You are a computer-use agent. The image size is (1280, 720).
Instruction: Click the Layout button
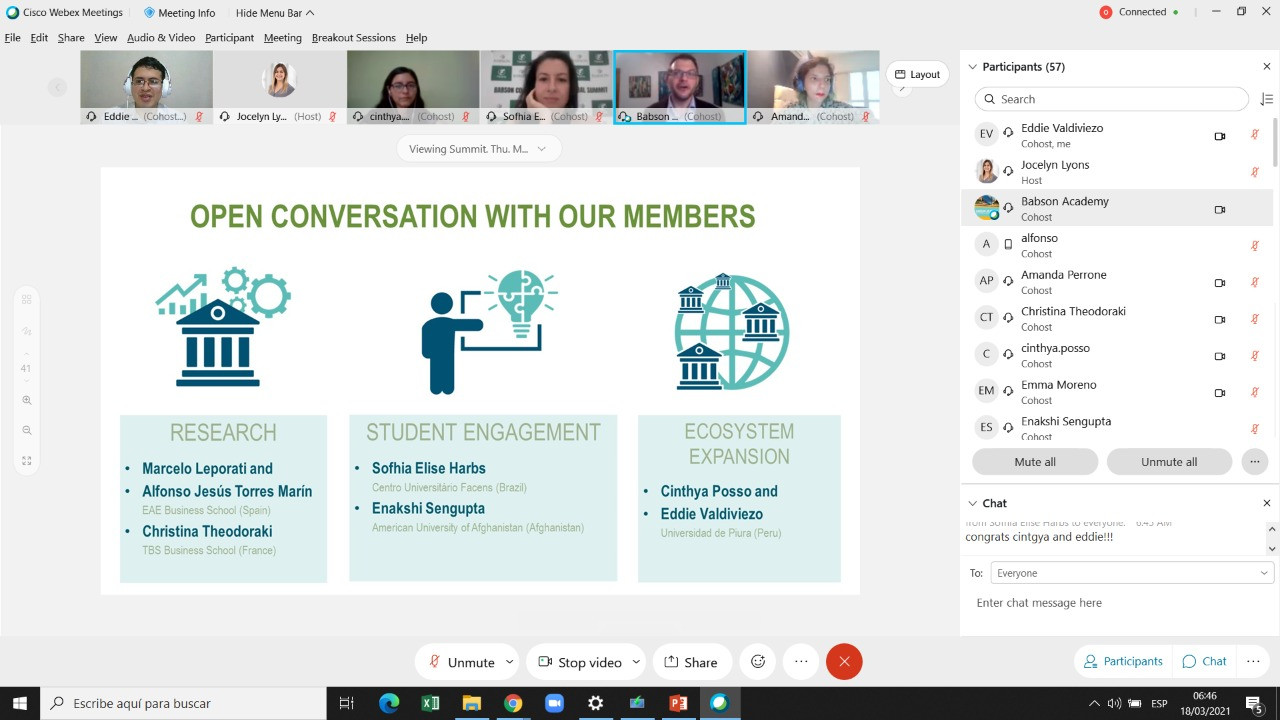[917, 74]
